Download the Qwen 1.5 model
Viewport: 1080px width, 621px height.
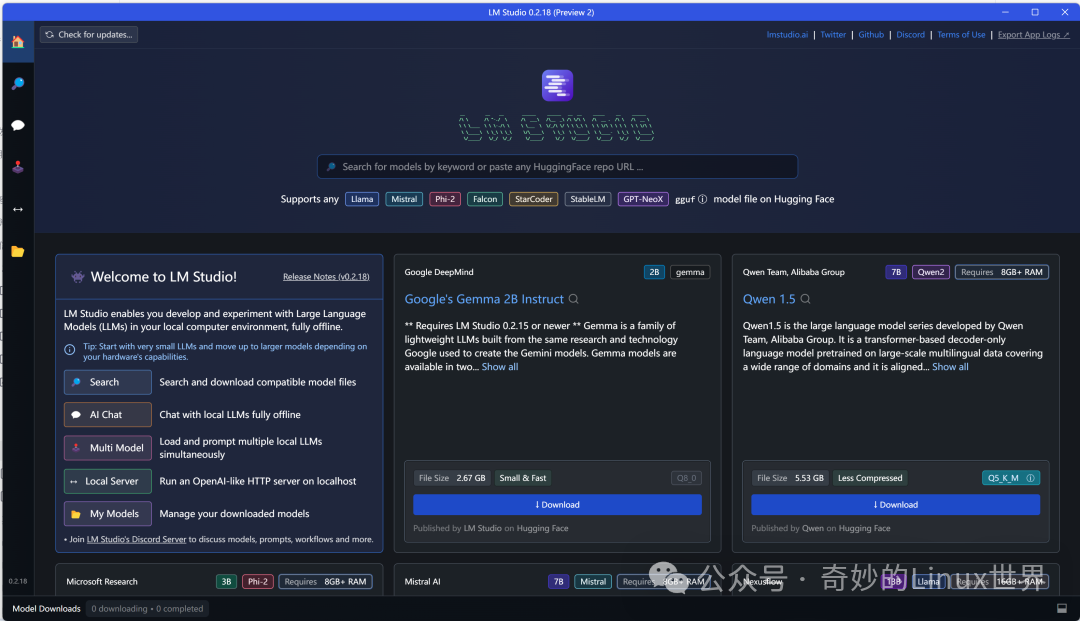(x=895, y=505)
